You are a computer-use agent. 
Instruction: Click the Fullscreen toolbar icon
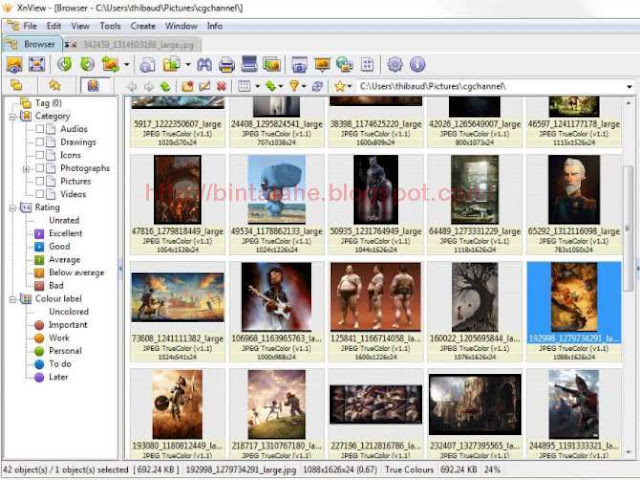tap(37, 64)
